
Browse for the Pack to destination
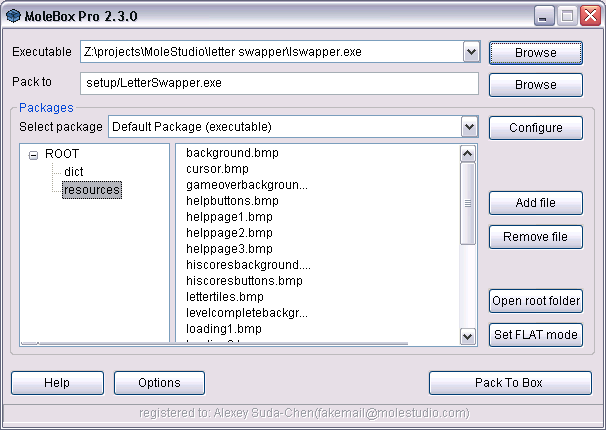tap(535, 85)
